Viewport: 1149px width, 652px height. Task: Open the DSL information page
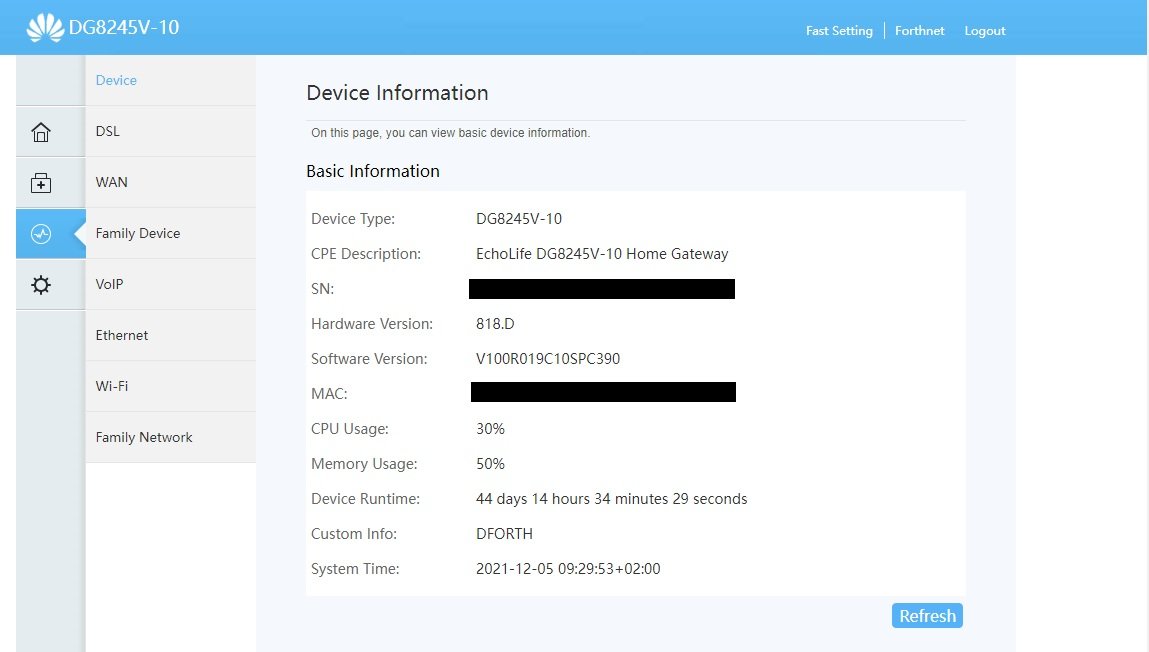coord(108,131)
